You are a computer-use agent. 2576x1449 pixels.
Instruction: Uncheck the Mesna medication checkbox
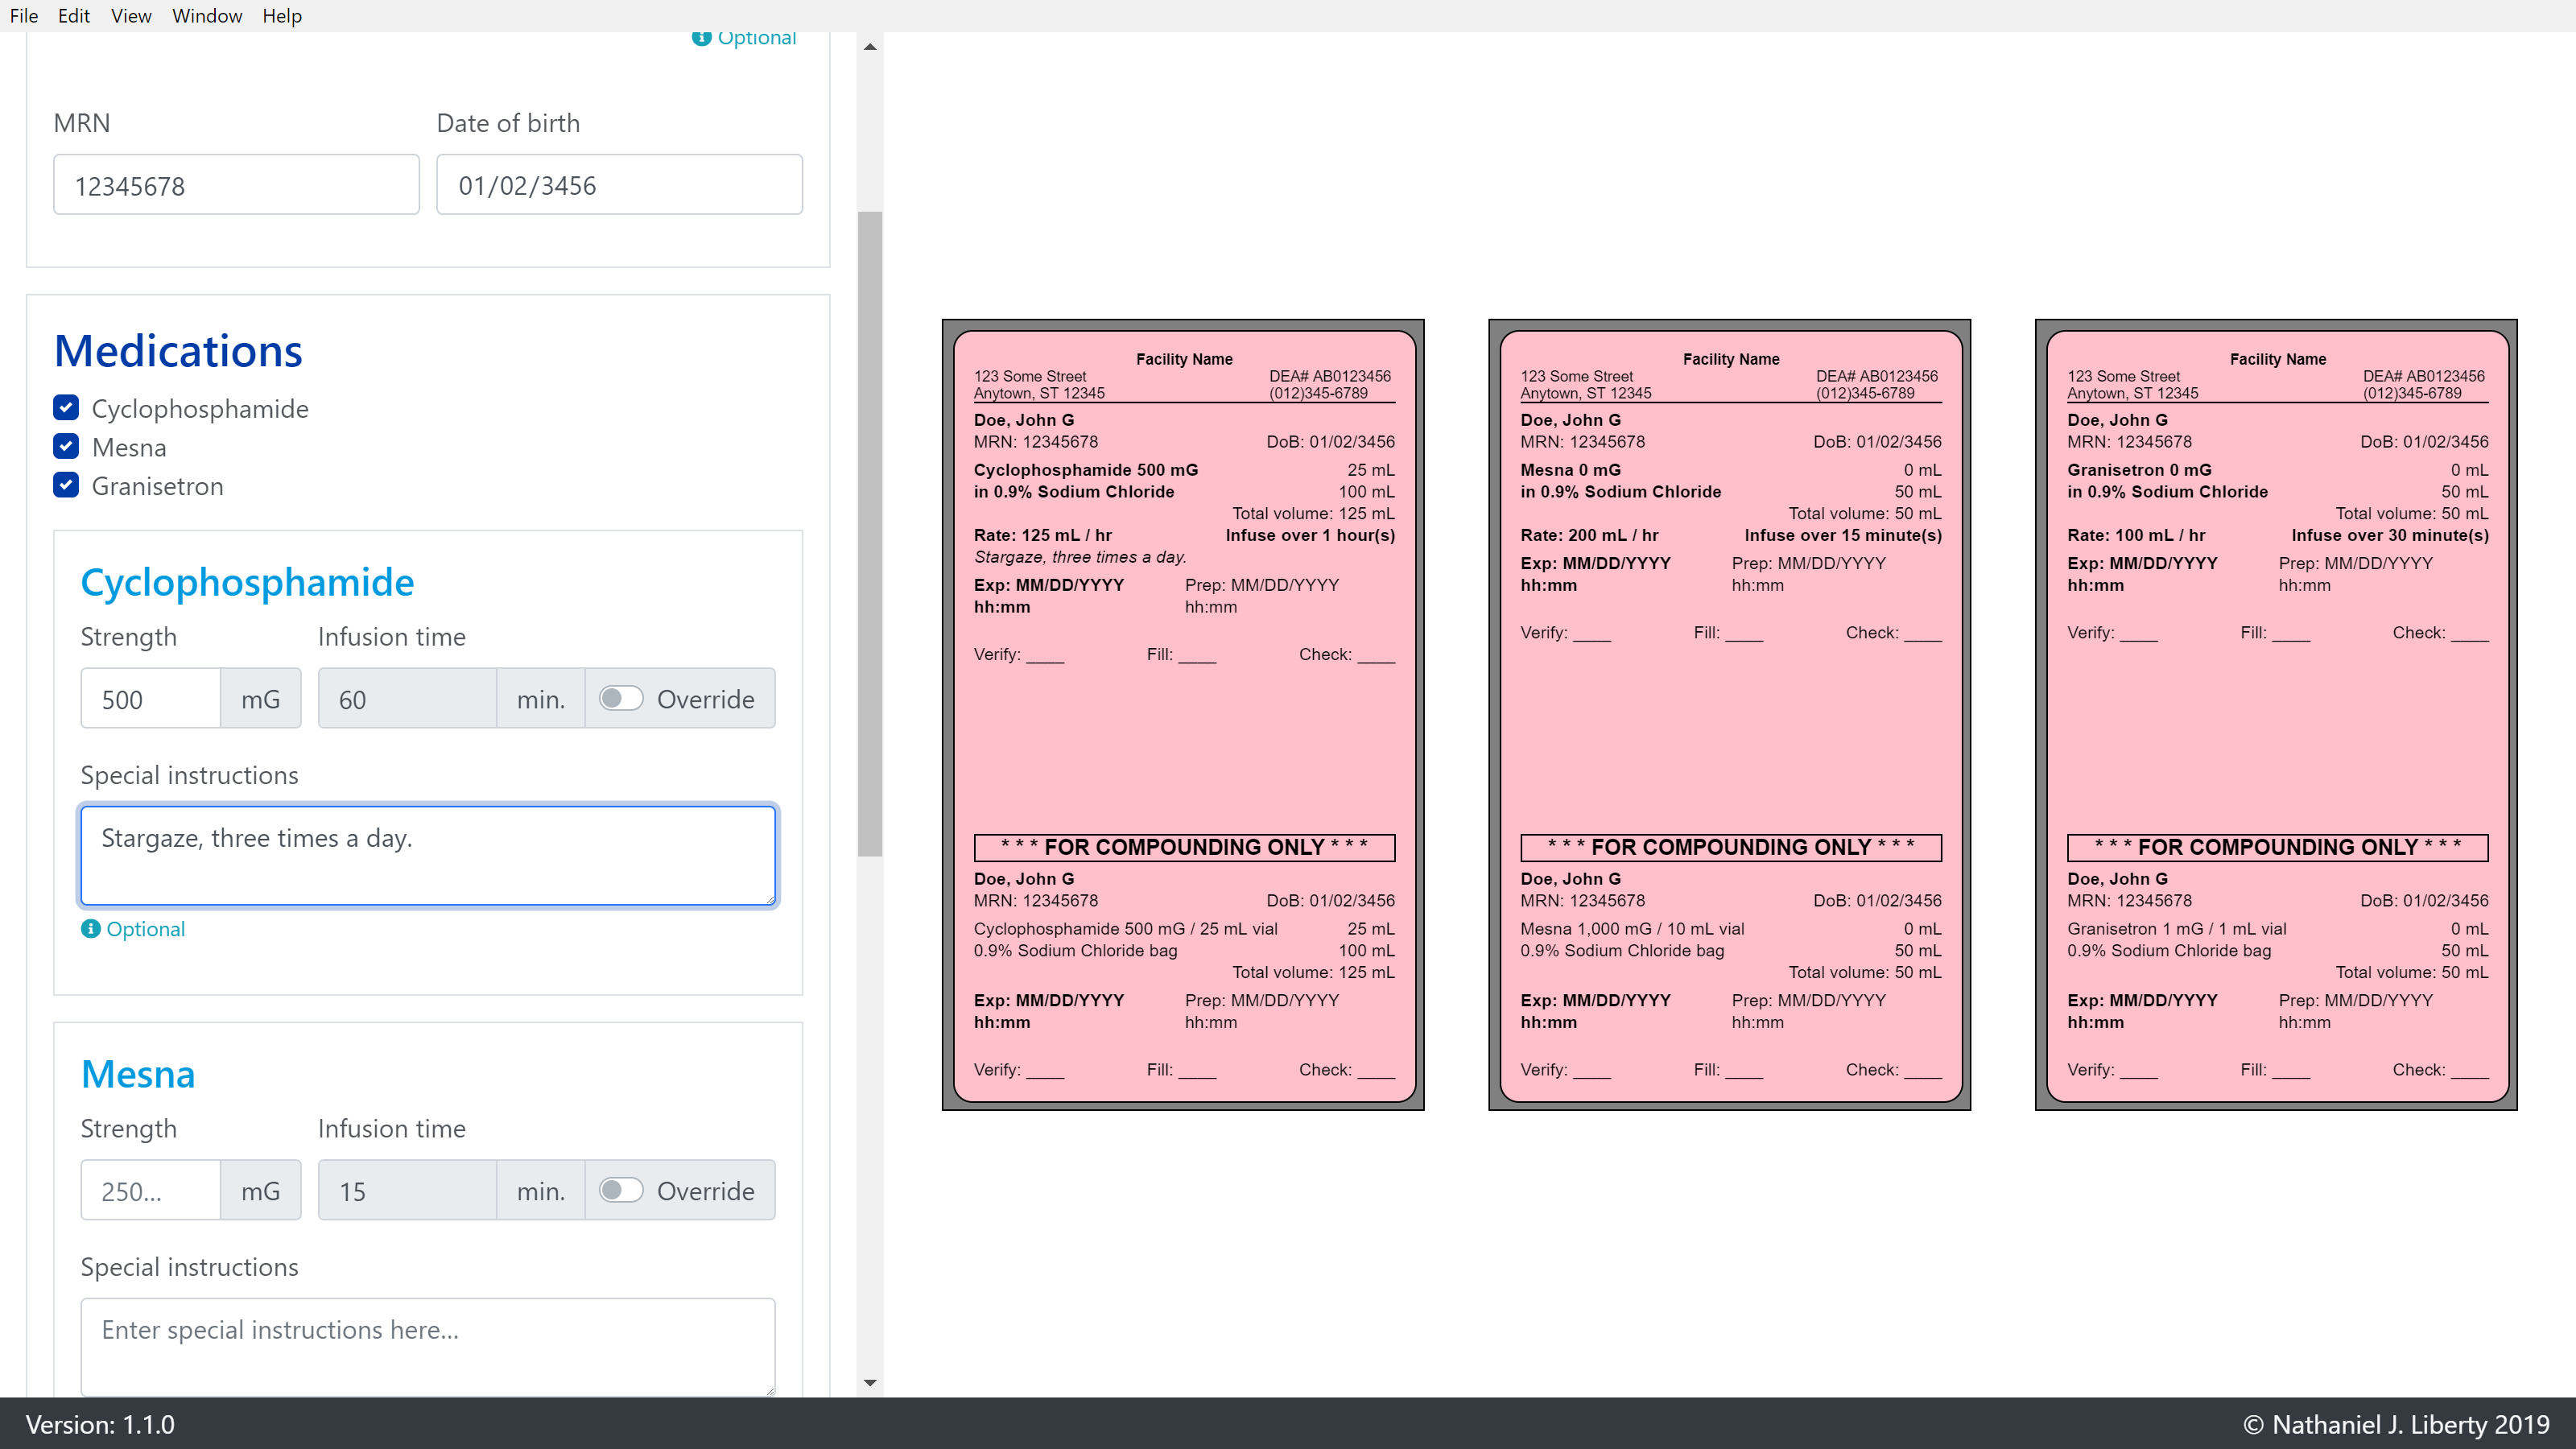point(66,447)
